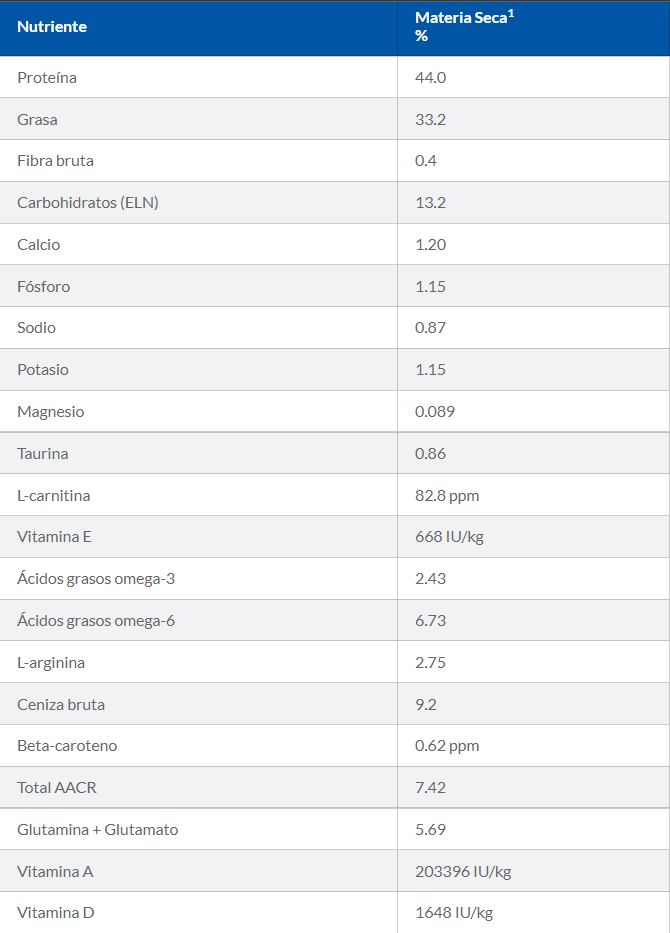Select the Calcio value 1.20
Screen dimensions: 670x933
tap(430, 245)
